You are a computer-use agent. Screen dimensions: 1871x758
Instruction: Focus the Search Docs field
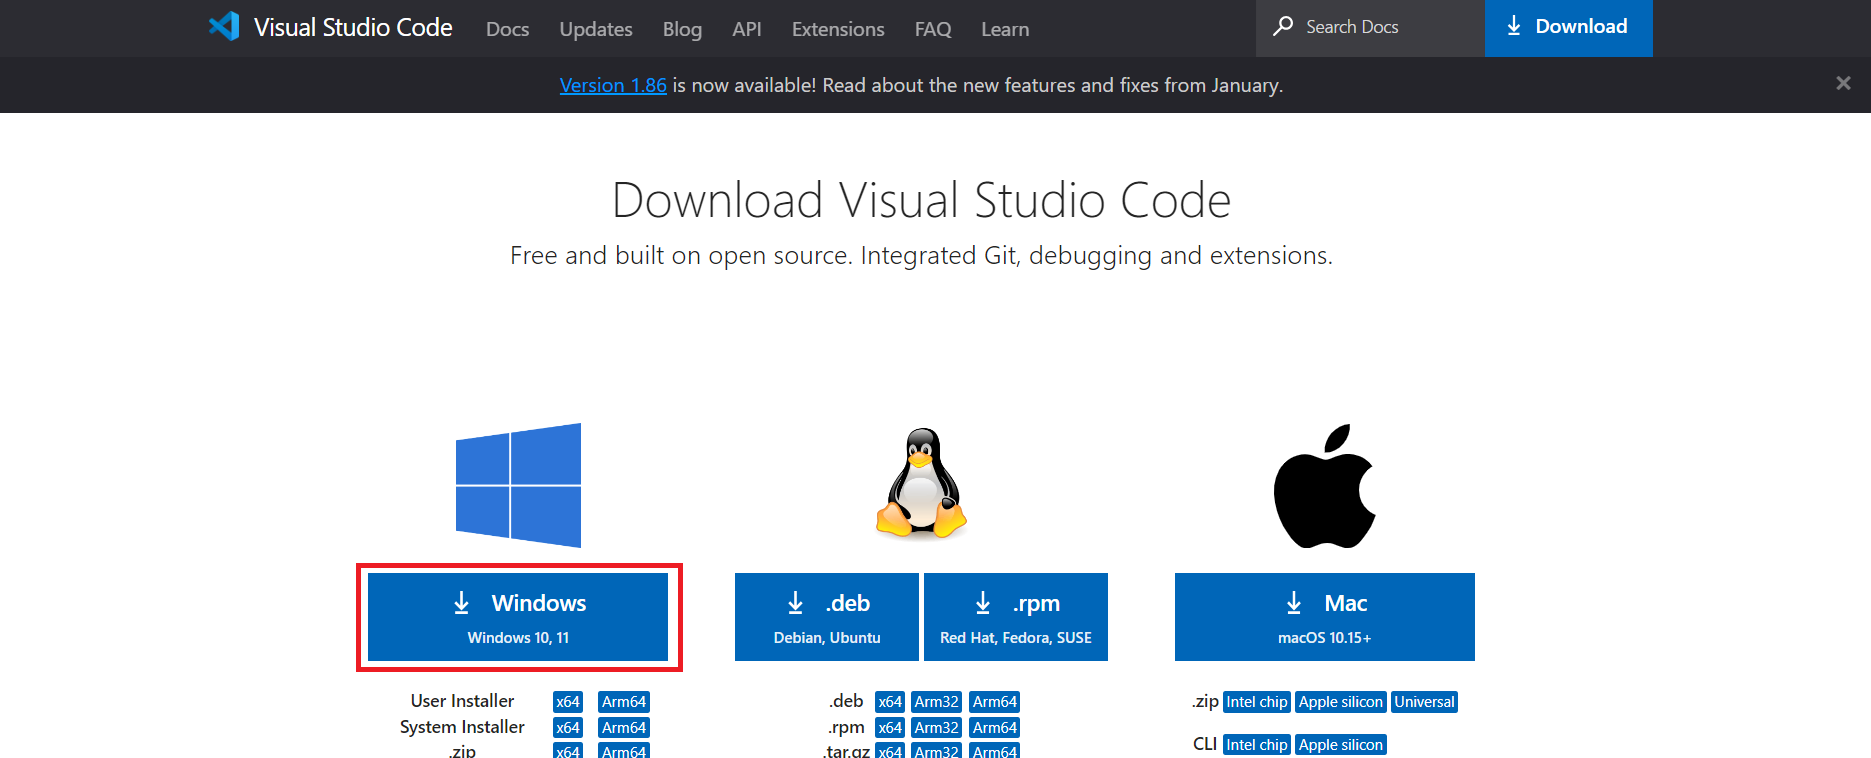click(1370, 27)
